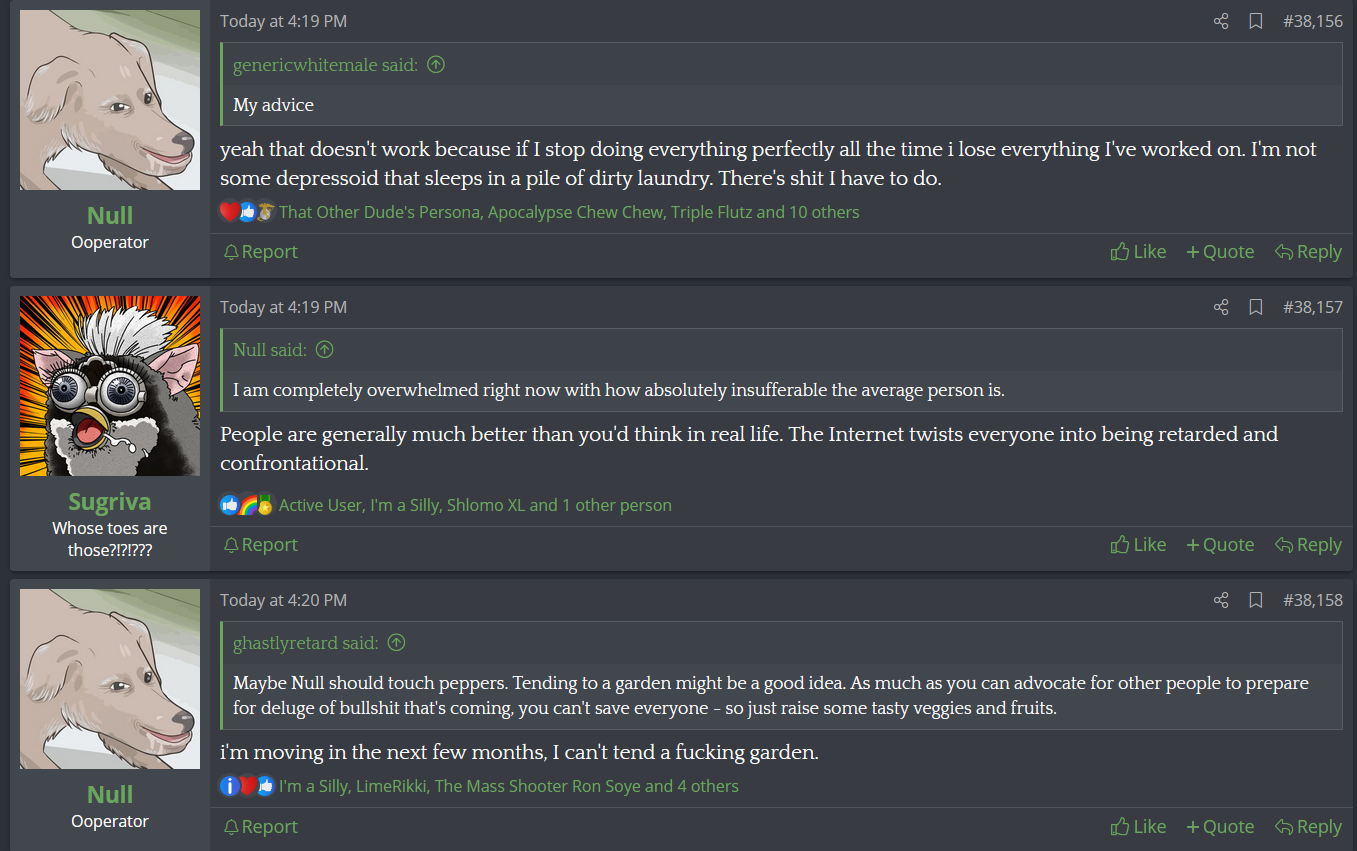Click share icon on post #38,156

click(x=1221, y=21)
